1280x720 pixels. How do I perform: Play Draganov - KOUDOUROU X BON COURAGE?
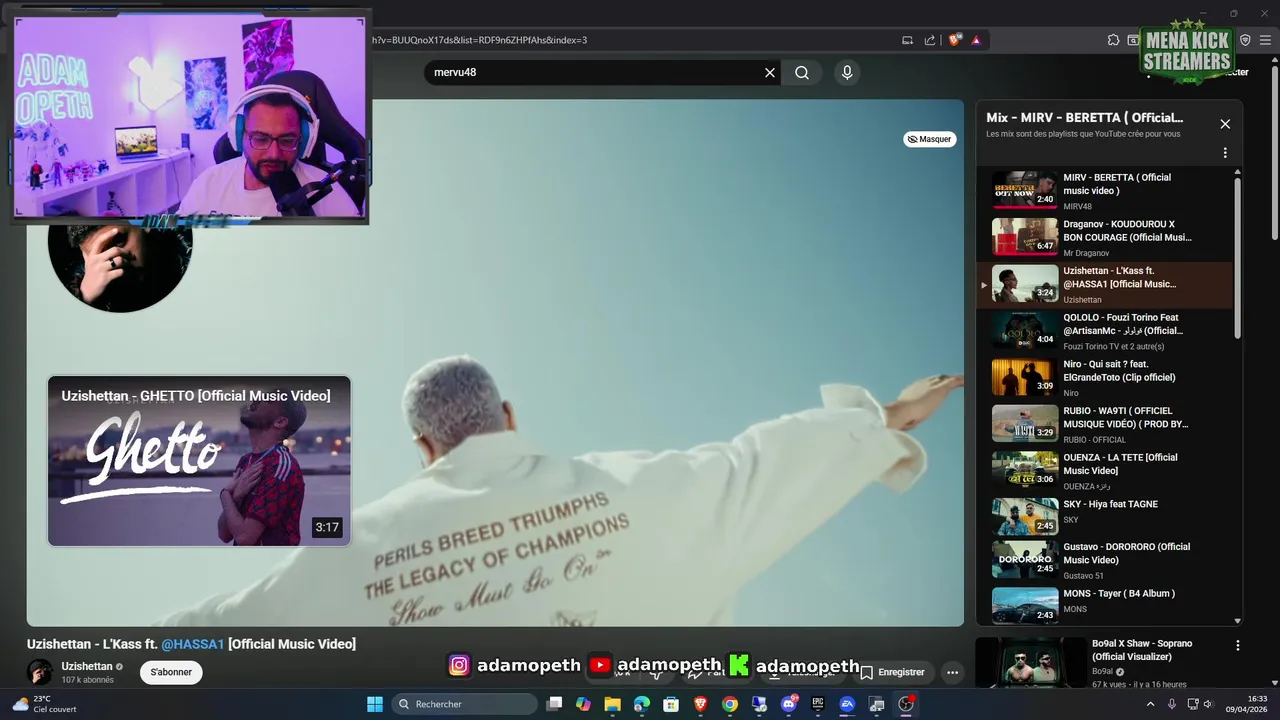pyautogui.click(x=1105, y=237)
